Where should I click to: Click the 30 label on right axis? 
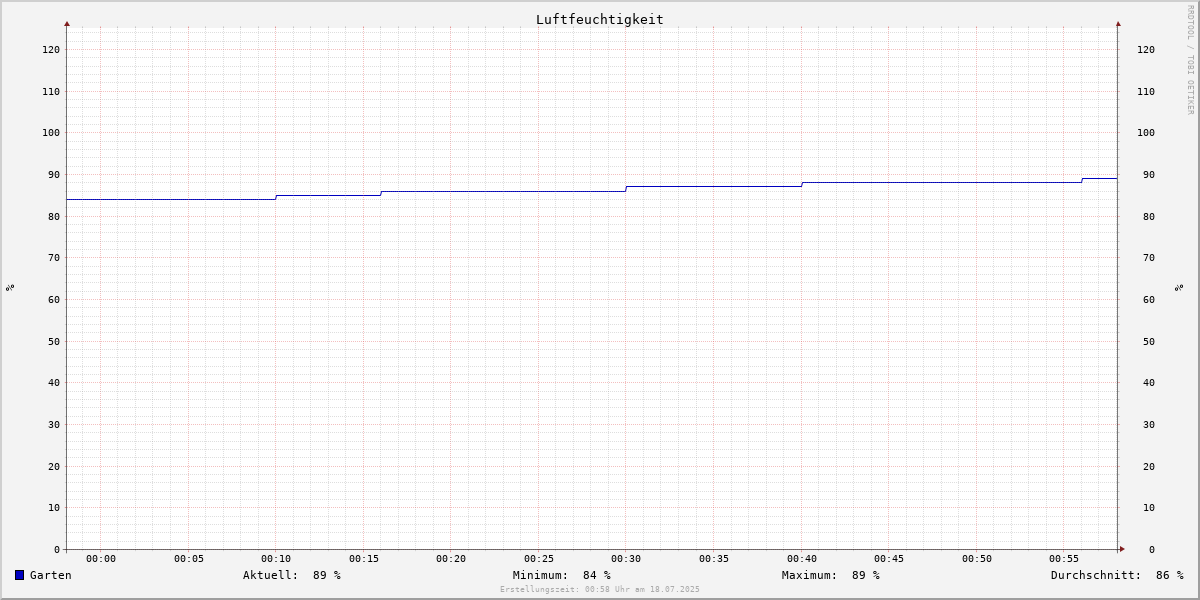point(1149,425)
